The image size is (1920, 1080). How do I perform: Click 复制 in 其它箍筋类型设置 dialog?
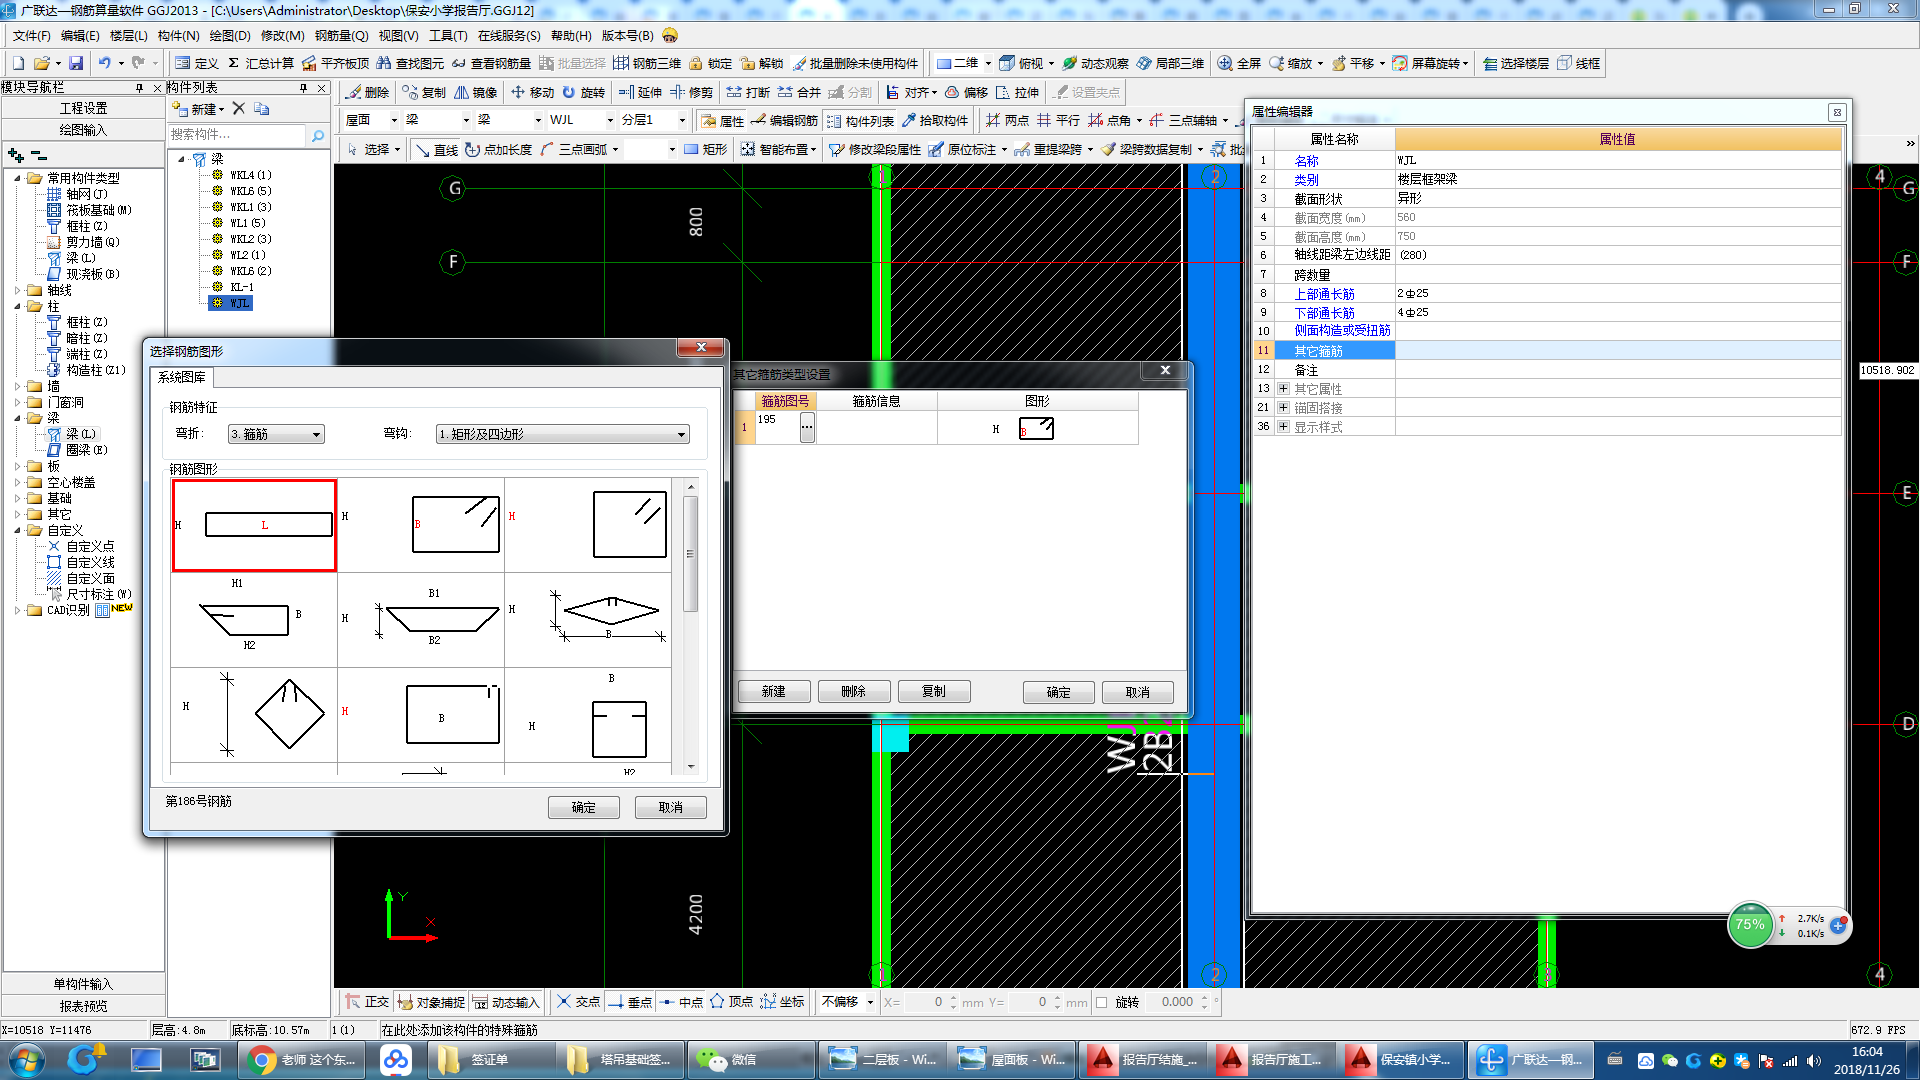(x=934, y=691)
